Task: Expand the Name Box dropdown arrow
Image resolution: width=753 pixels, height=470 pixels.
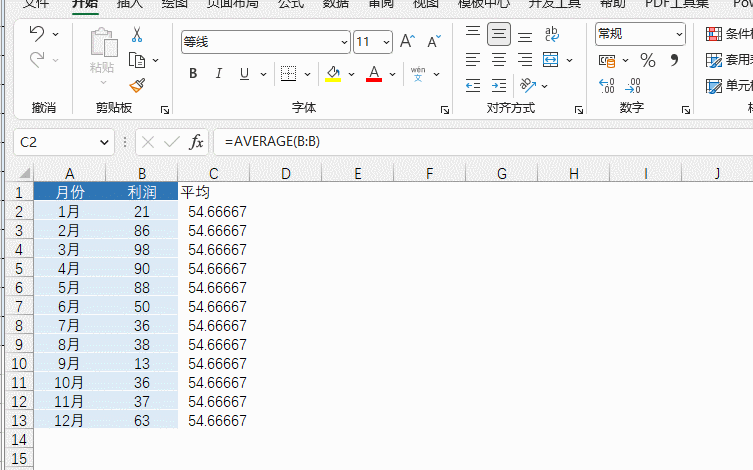Action: pos(104,142)
